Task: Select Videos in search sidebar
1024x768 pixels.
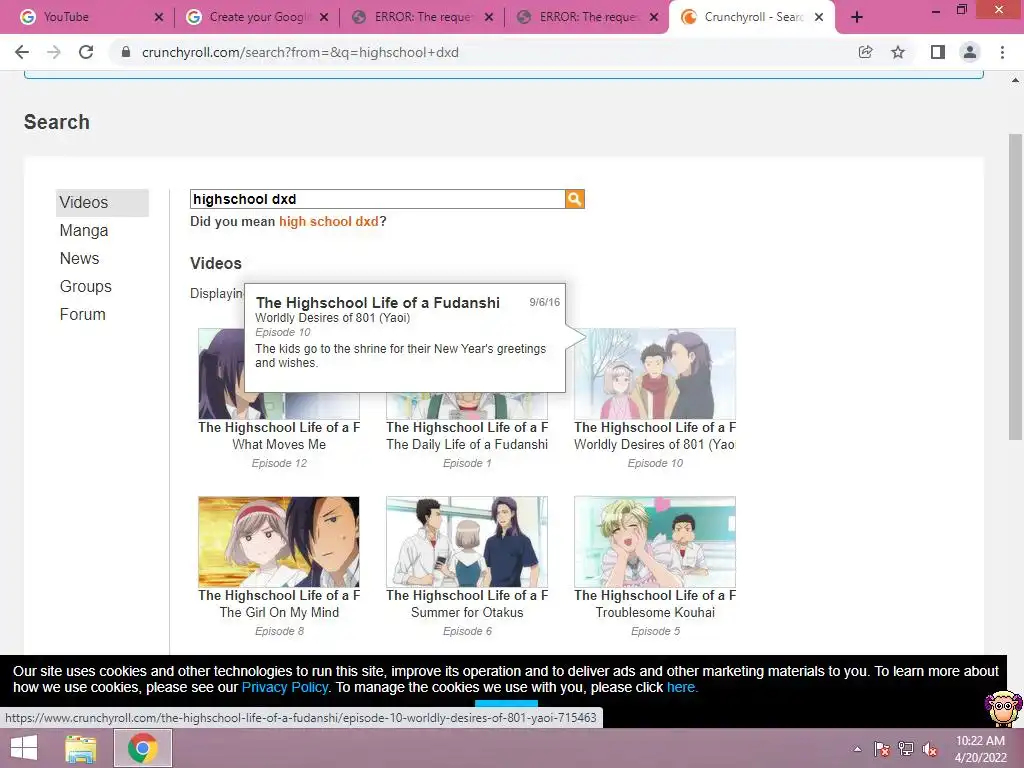Action: (103, 202)
